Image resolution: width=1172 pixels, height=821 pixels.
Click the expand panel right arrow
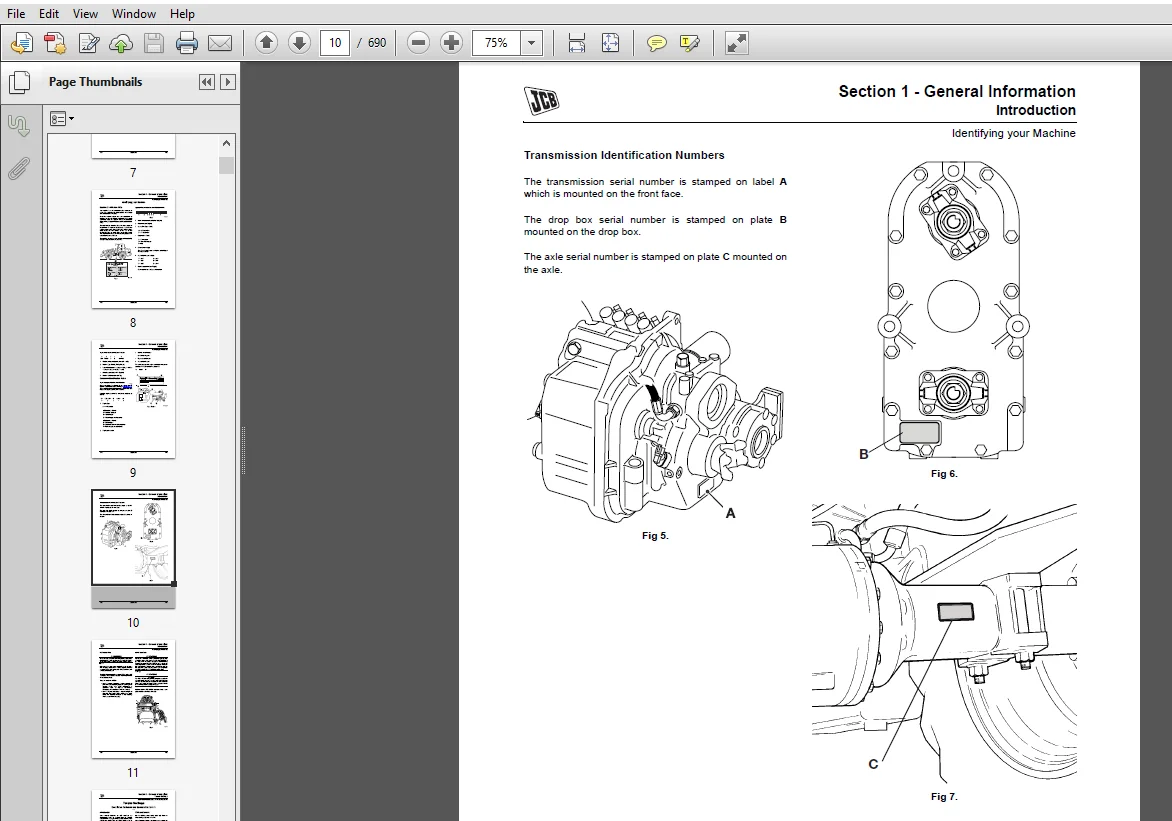coord(228,82)
